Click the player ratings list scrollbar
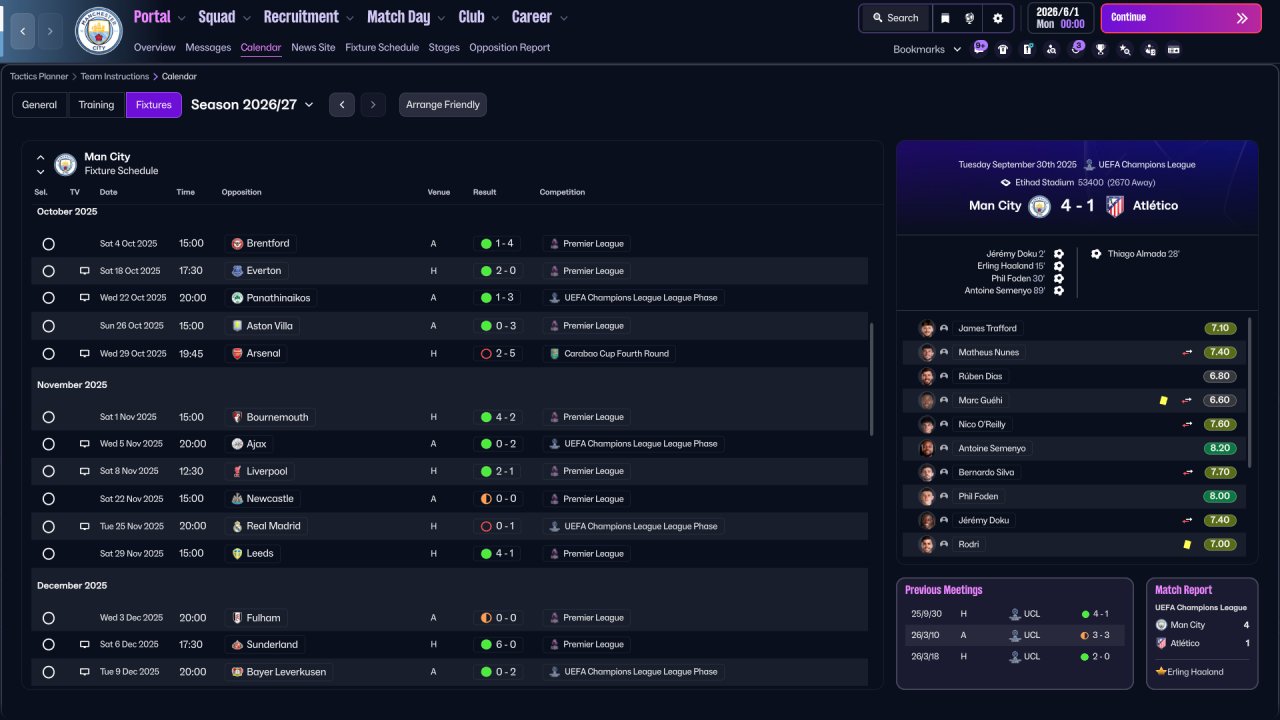The image size is (1280, 720). pyautogui.click(x=1250, y=392)
